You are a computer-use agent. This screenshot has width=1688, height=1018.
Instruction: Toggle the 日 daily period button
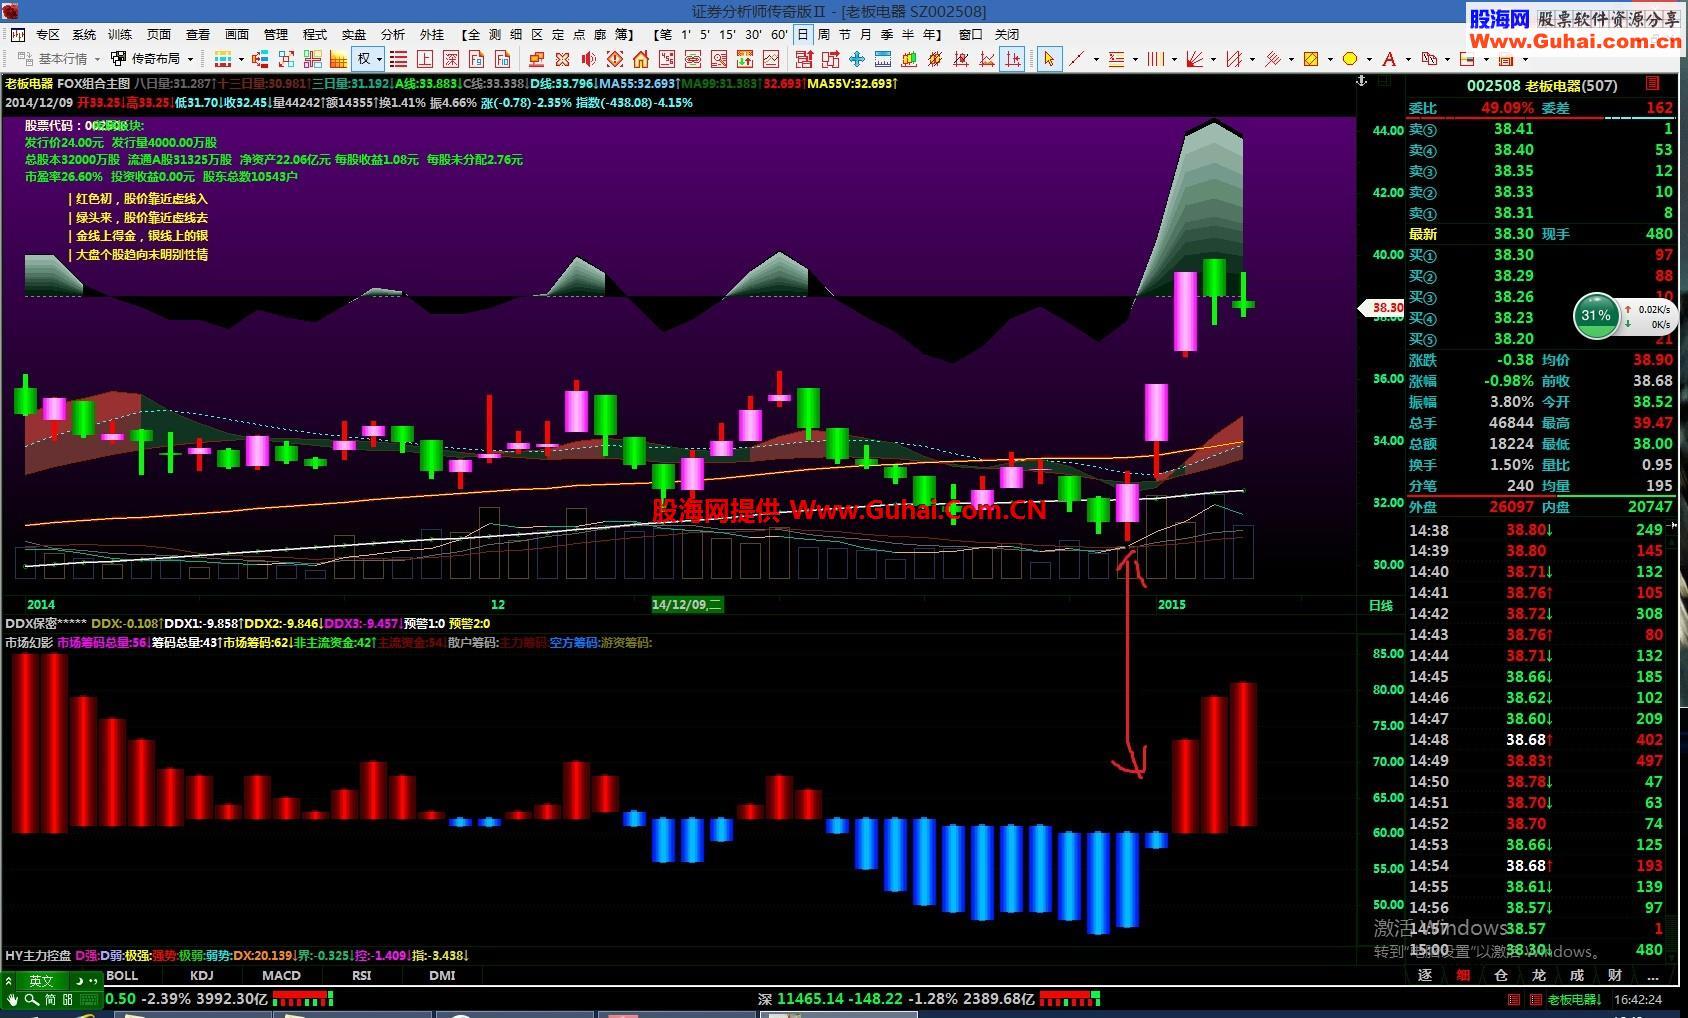click(802, 34)
